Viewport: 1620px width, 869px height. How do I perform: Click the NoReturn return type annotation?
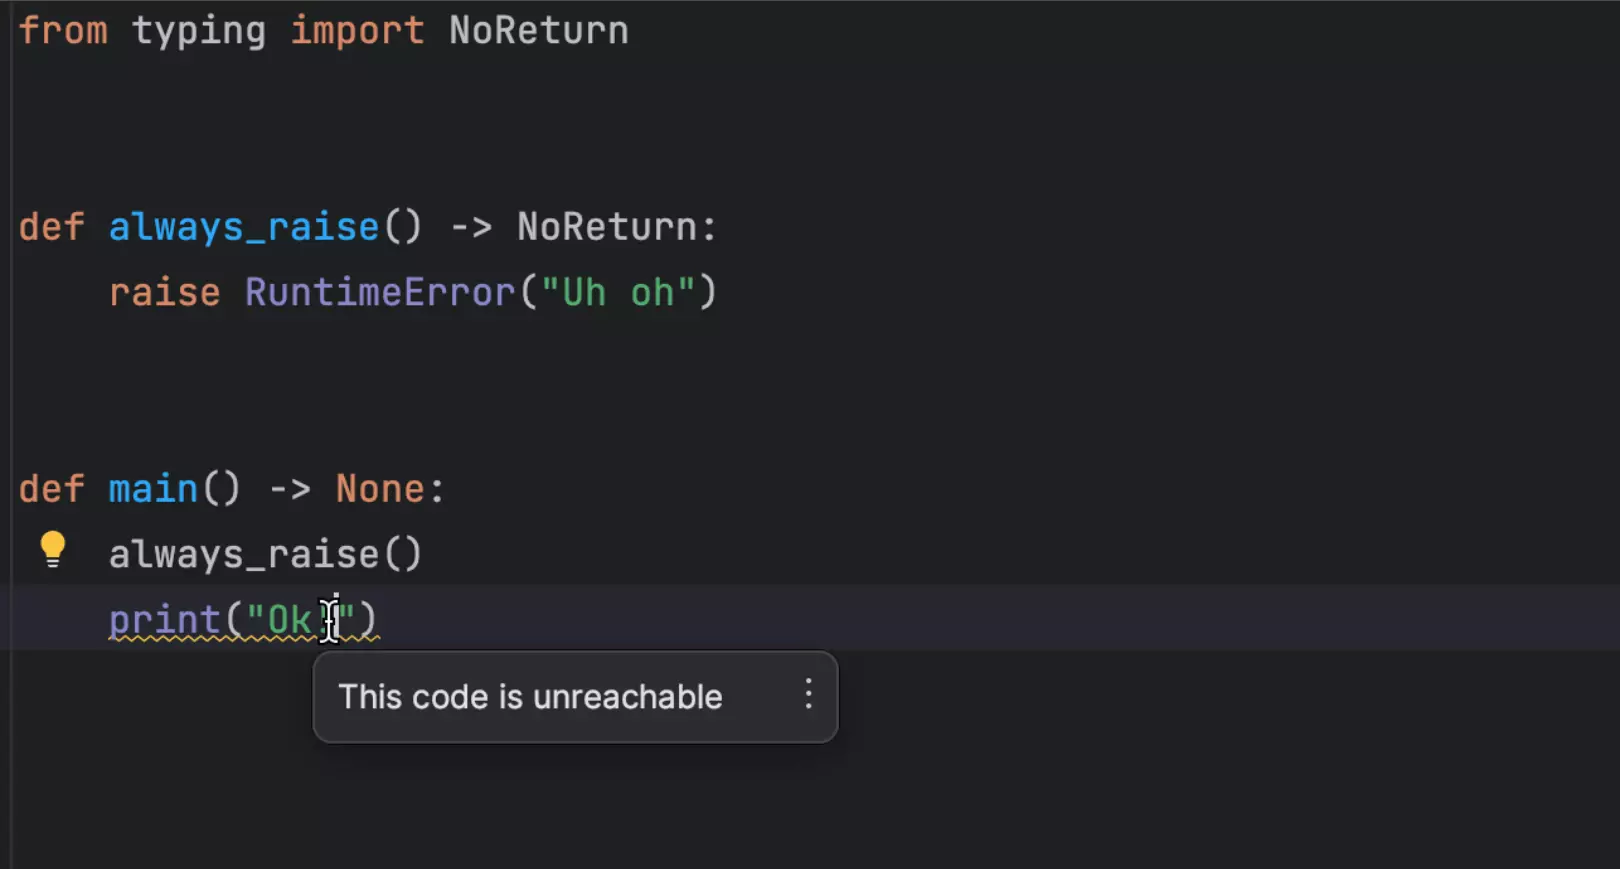point(606,227)
